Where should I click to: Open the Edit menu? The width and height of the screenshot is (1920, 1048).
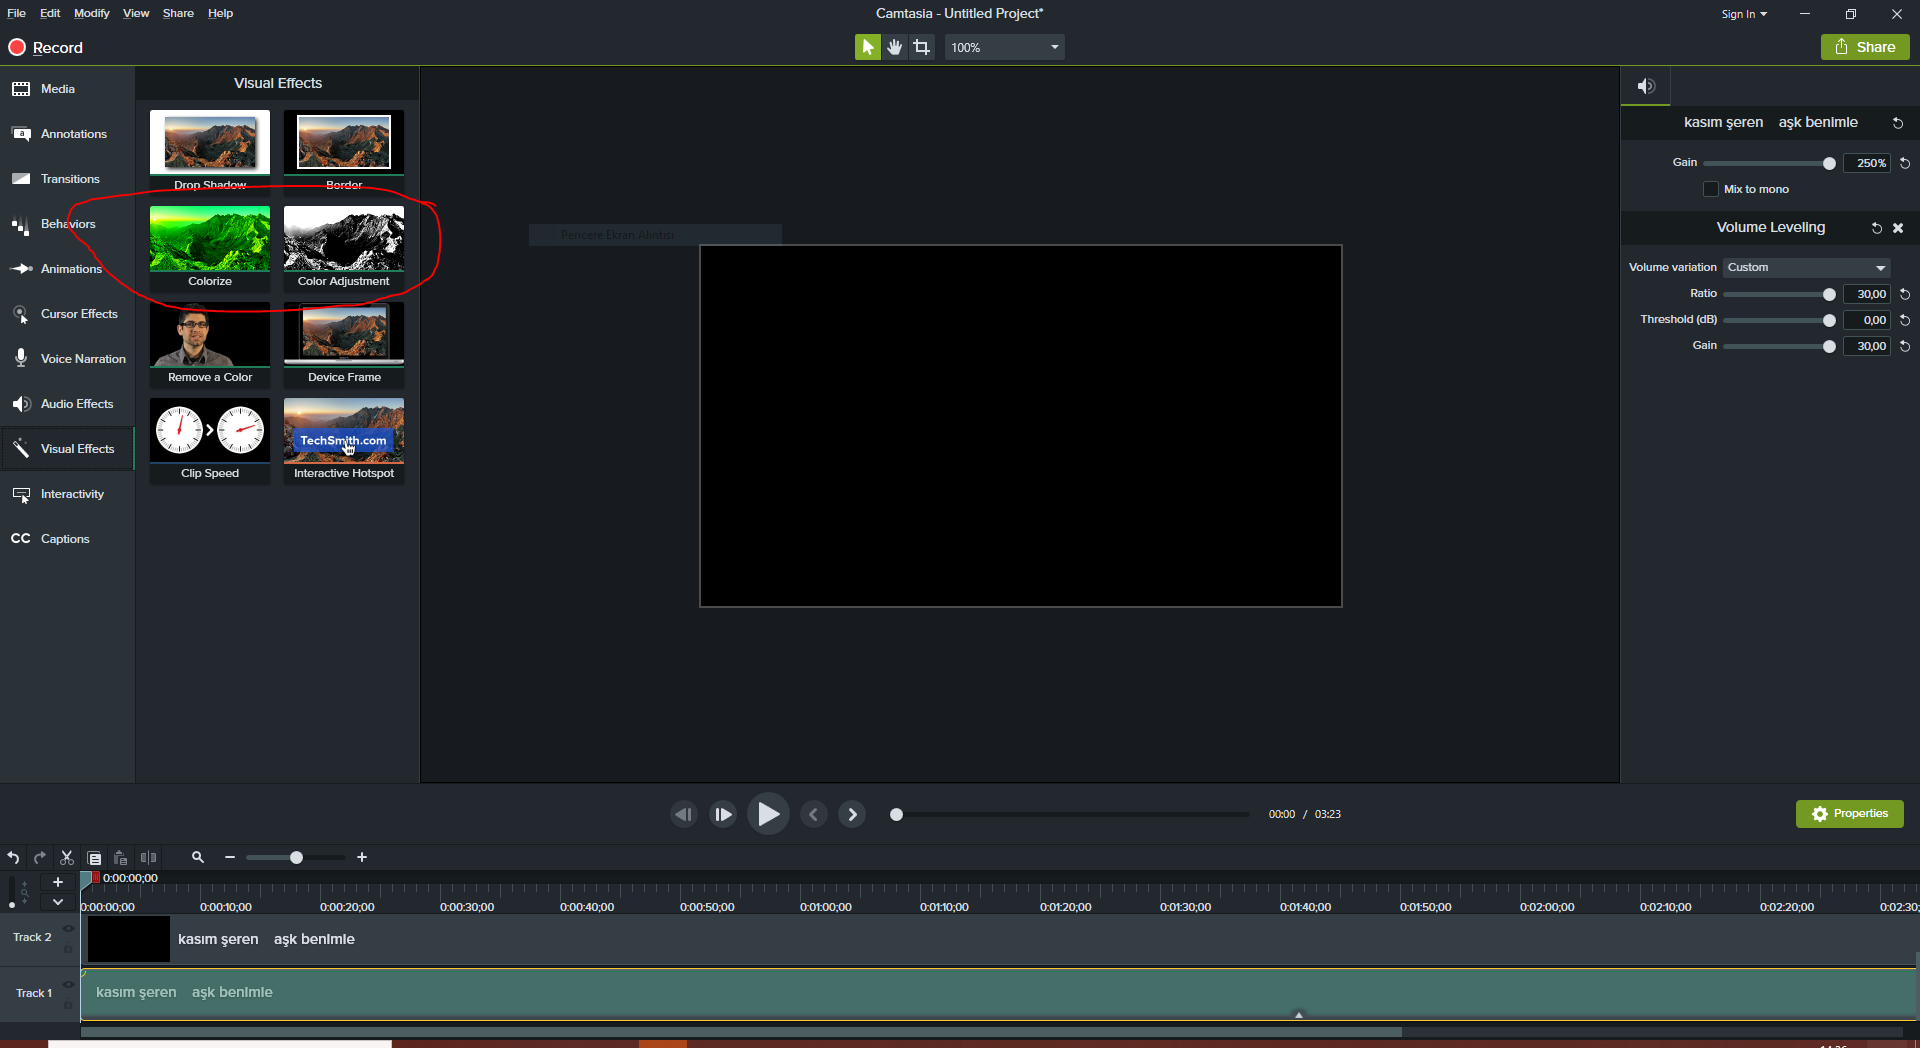click(x=50, y=13)
